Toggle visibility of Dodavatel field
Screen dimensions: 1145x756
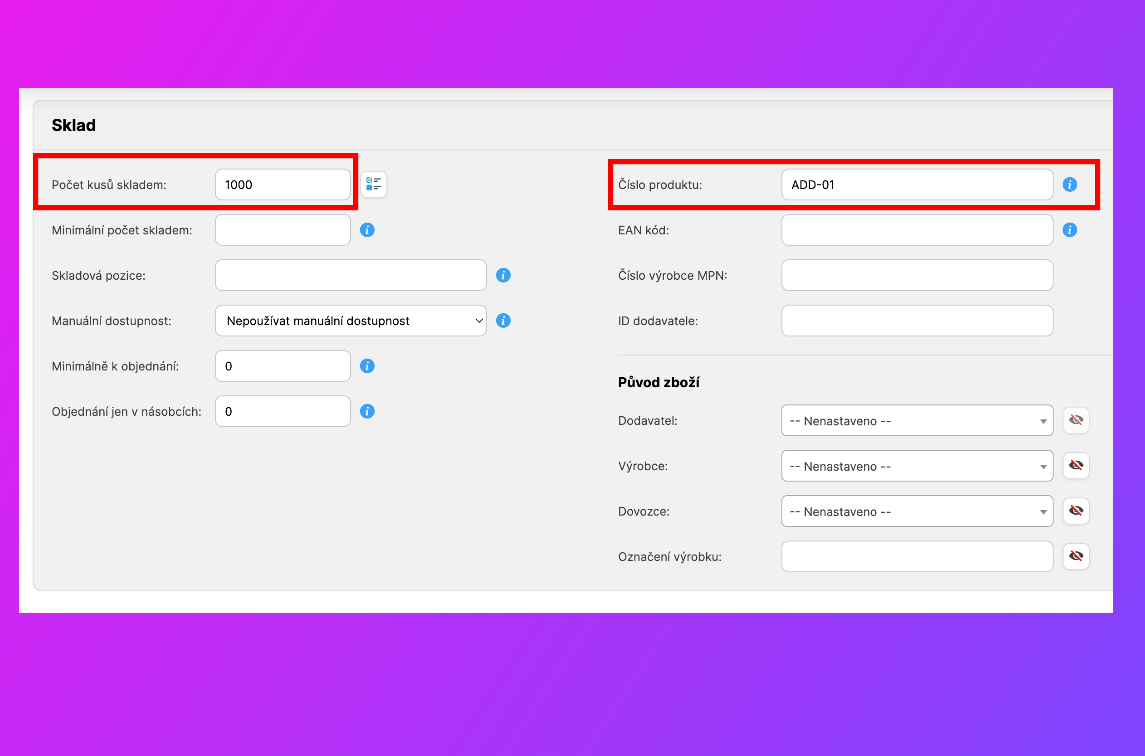point(1076,421)
